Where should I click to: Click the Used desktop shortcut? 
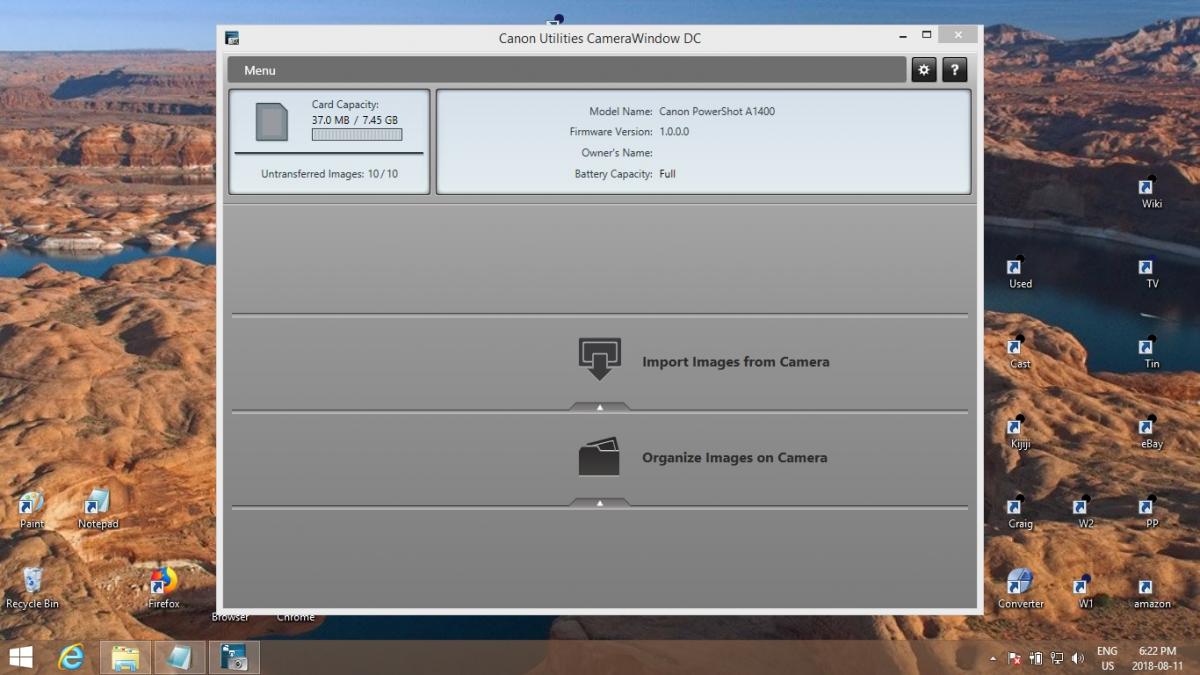point(1020,272)
